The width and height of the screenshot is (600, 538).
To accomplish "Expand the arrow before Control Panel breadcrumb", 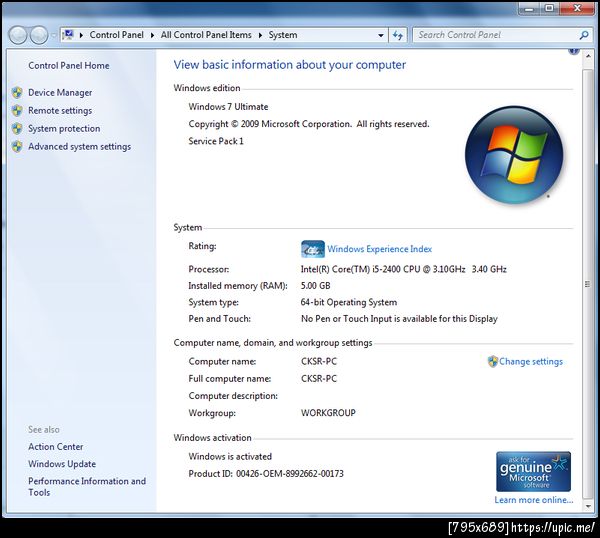I will 81,35.
